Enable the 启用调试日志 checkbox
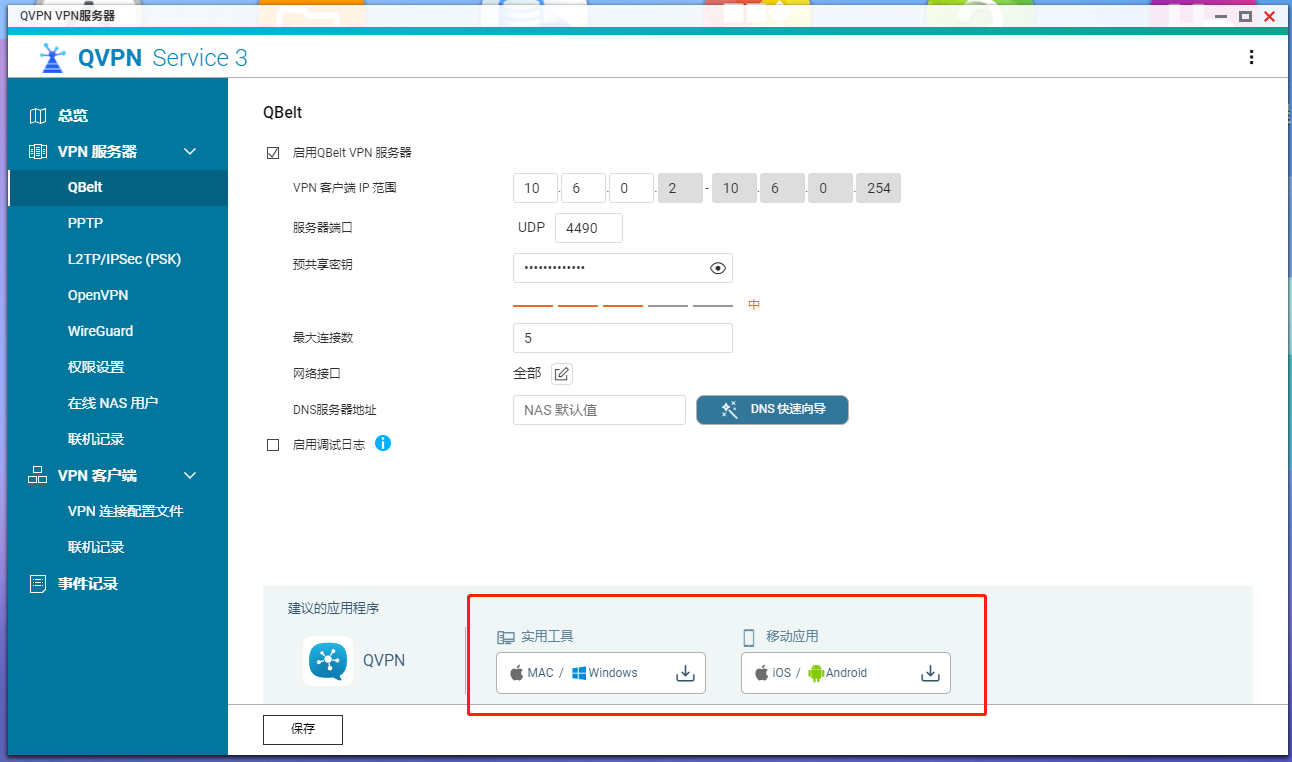The height and width of the screenshot is (762, 1292). coord(273,445)
